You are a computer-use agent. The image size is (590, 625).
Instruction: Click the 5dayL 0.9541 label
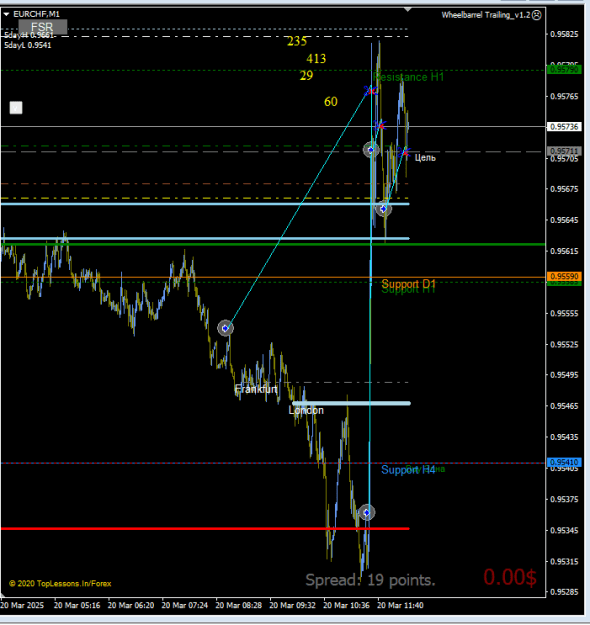click(28, 45)
